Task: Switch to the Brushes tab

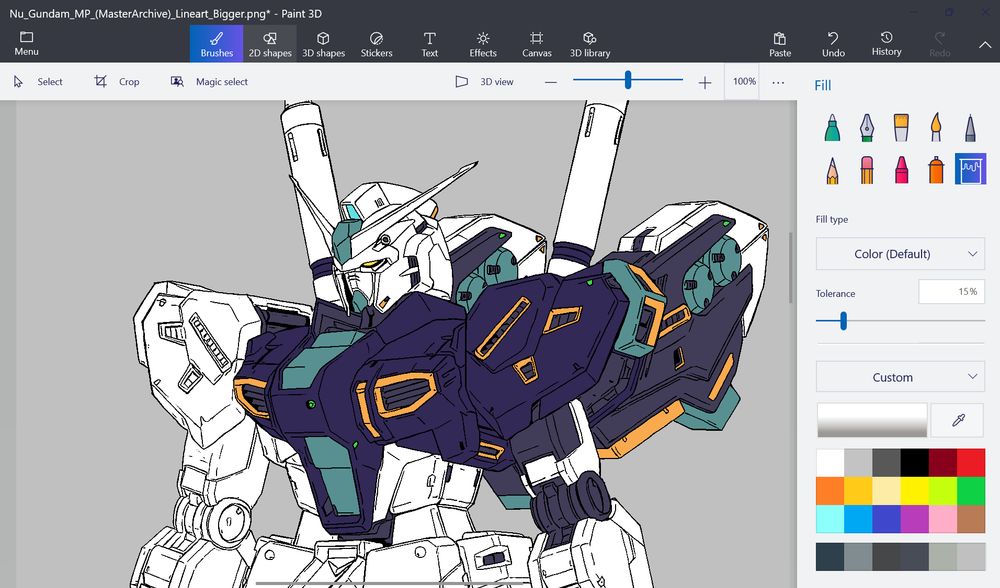Action: coord(216,43)
